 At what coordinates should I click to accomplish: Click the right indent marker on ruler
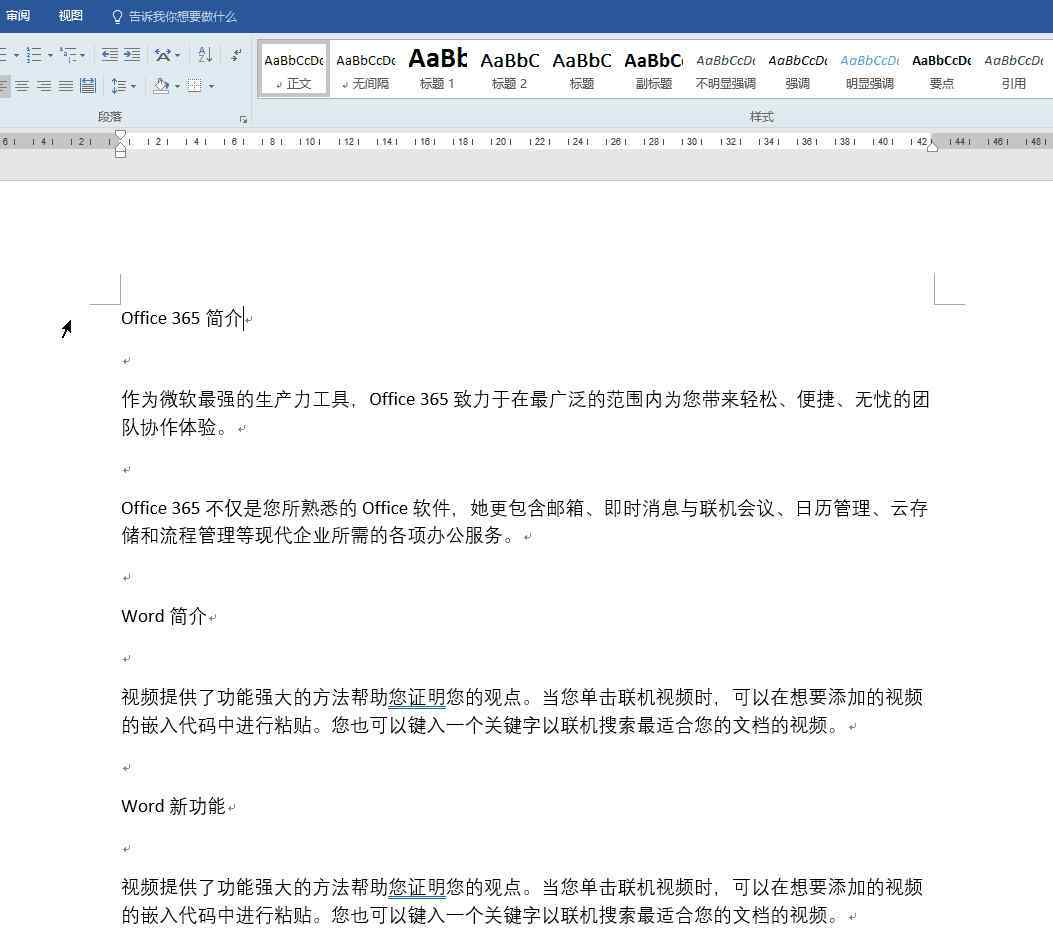[932, 147]
